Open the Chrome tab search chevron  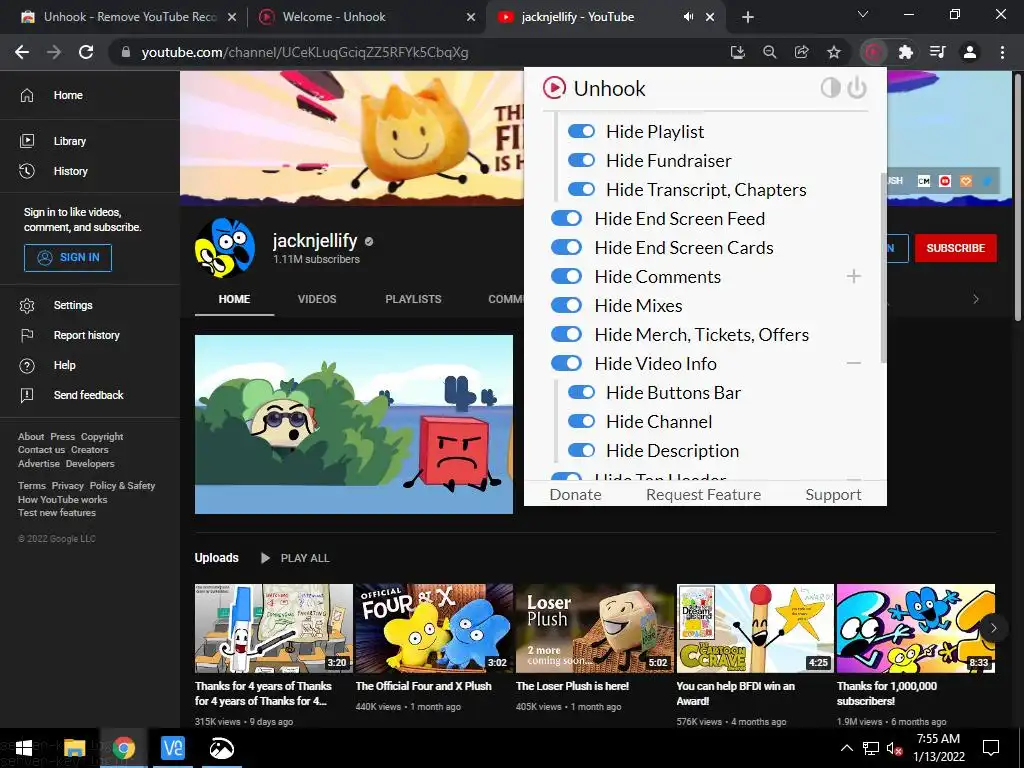tap(863, 14)
